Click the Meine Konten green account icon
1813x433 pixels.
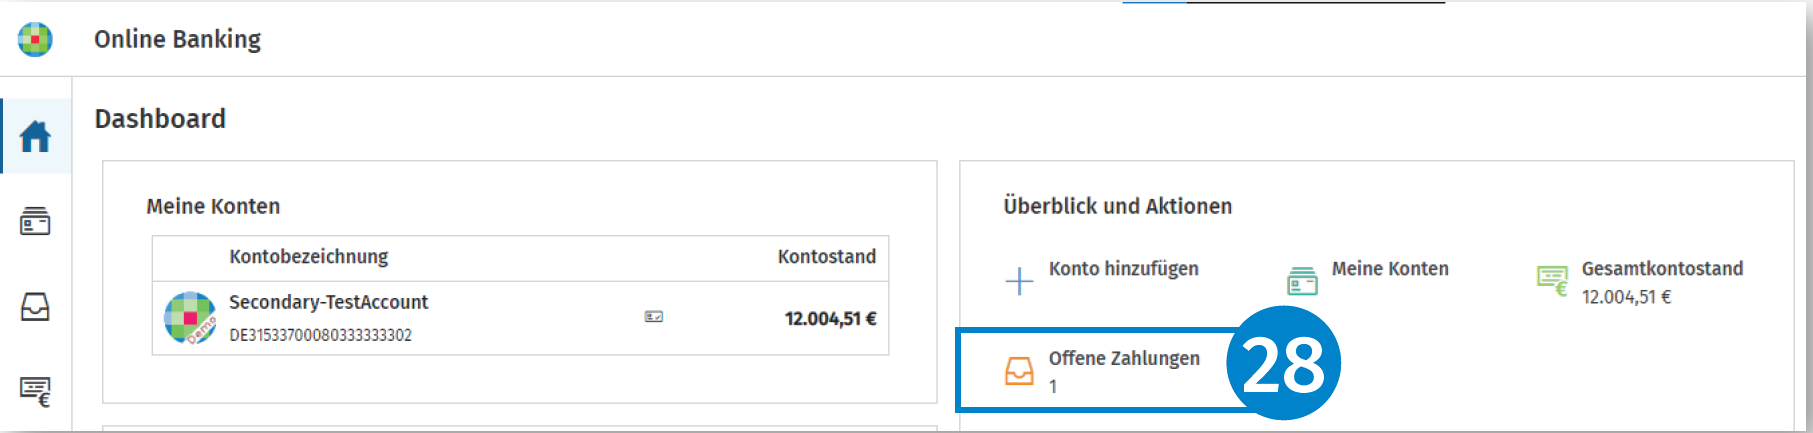(1302, 281)
